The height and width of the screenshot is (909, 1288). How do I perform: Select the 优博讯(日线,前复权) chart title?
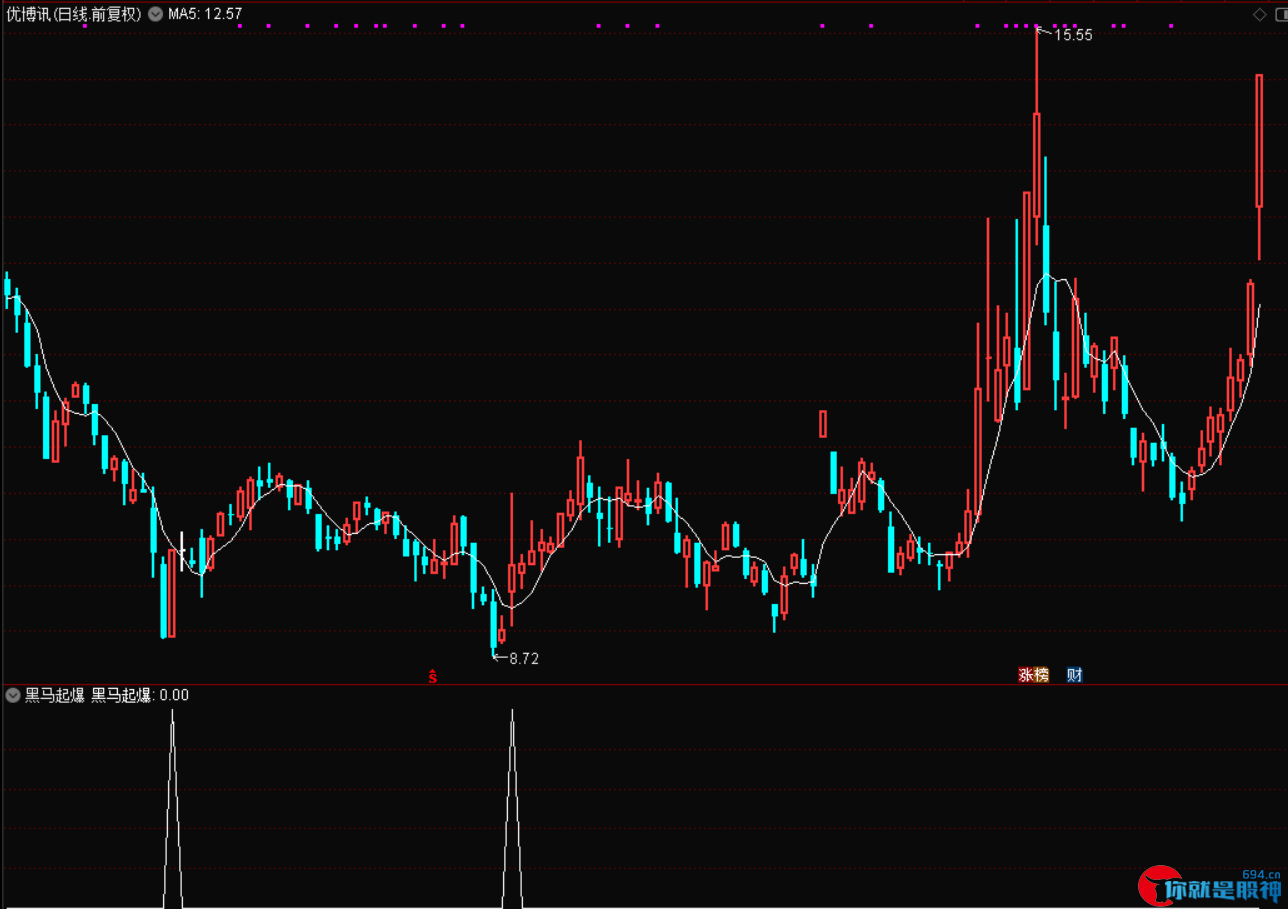click(x=74, y=14)
